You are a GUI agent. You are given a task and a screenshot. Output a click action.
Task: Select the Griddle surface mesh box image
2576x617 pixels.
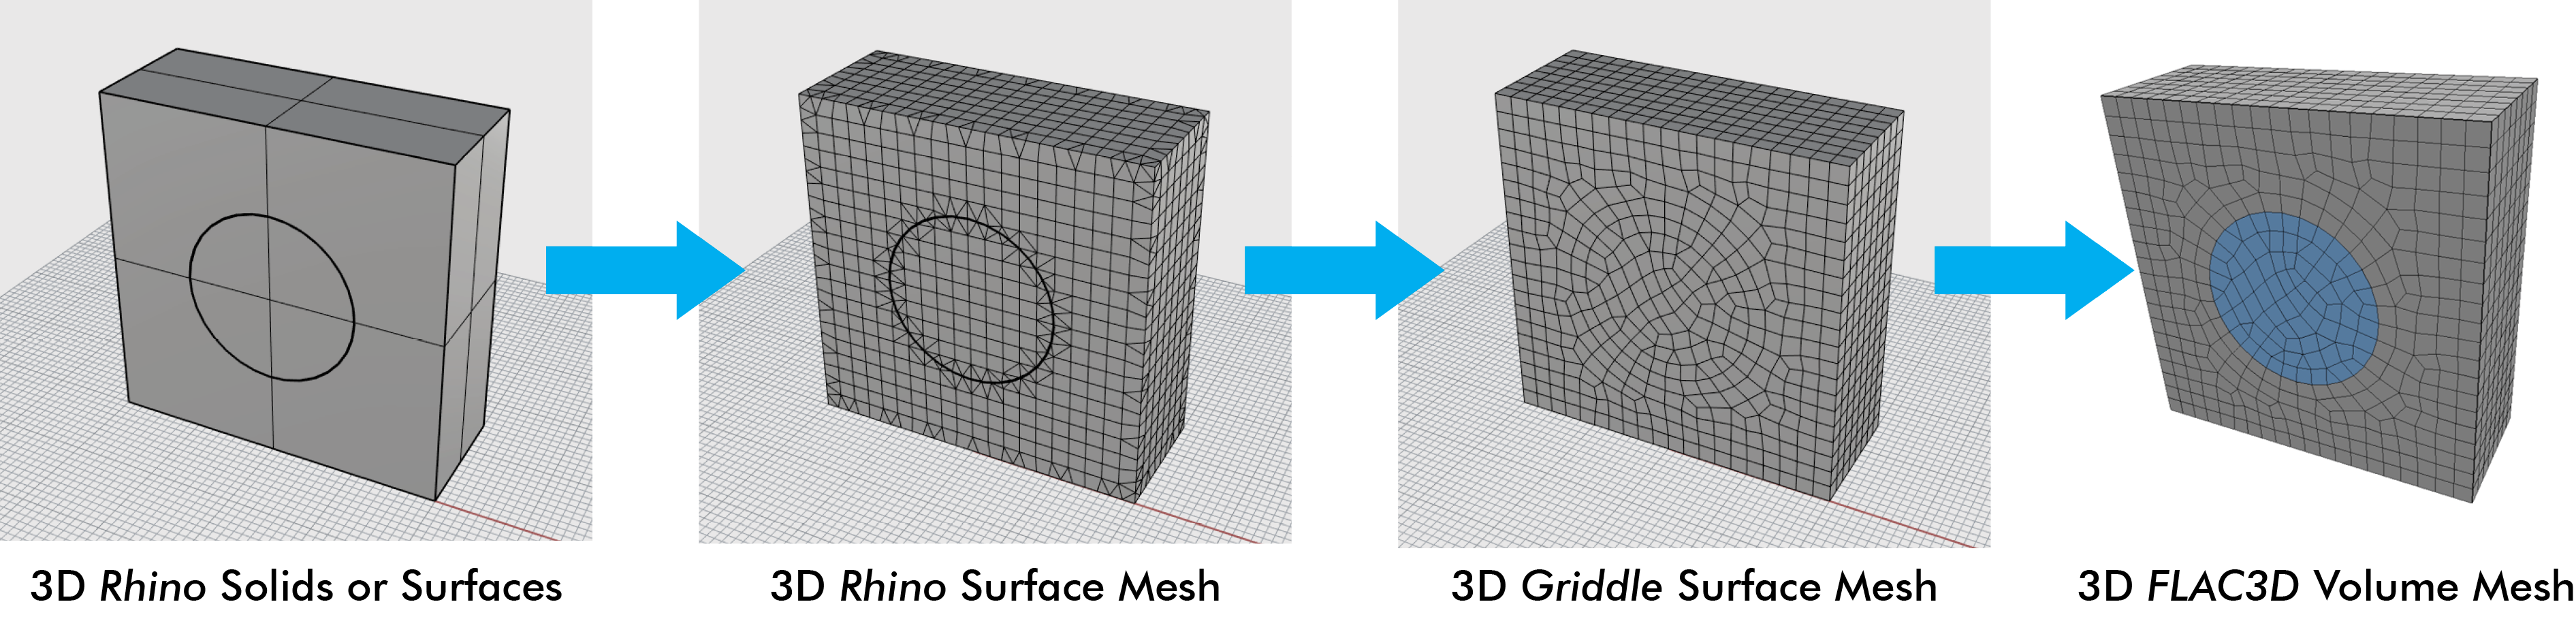(x=1694, y=273)
